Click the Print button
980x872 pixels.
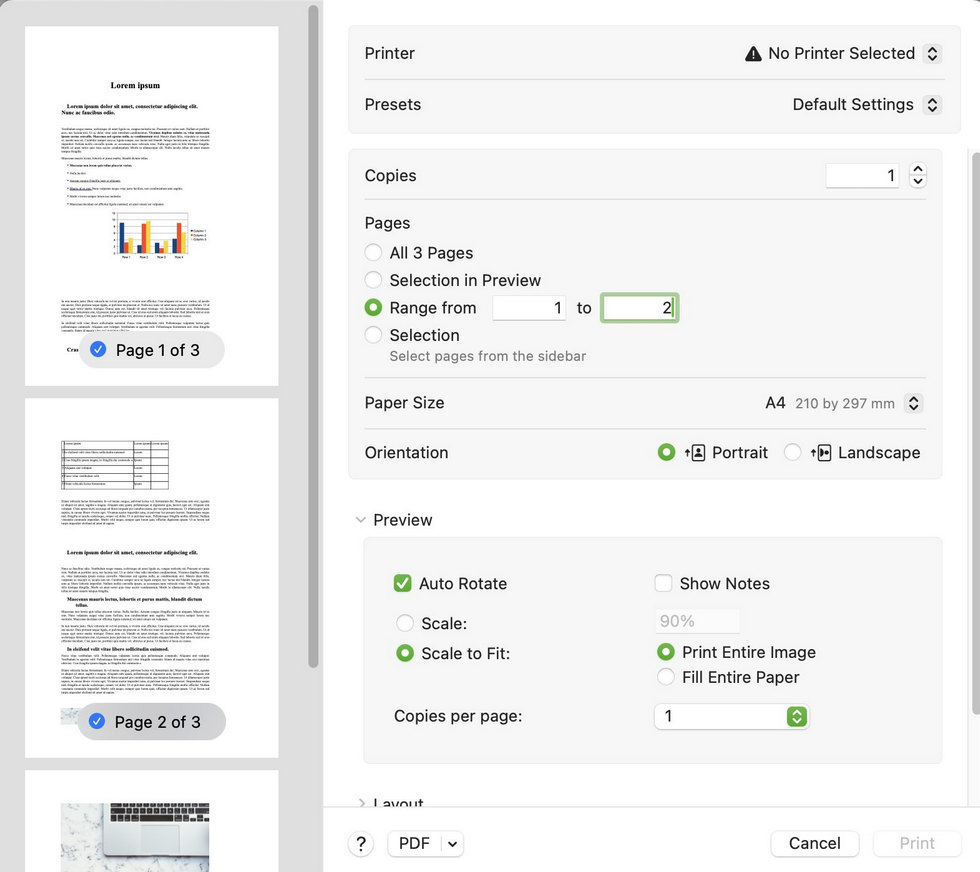pyautogui.click(x=916, y=843)
